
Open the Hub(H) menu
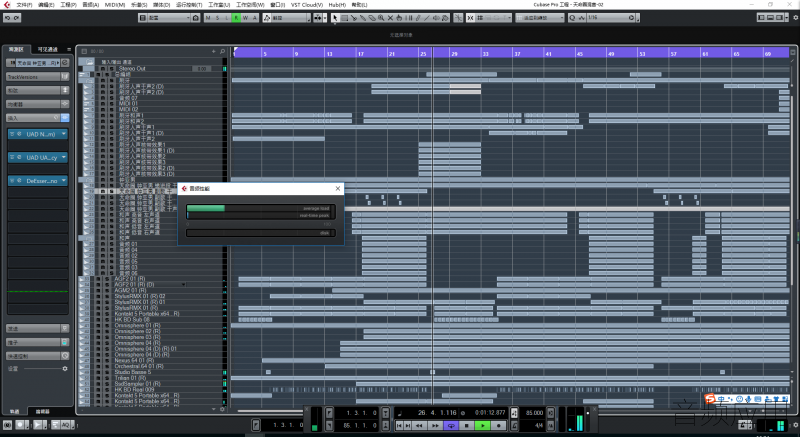pyautogui.click(x=337, y=5)
